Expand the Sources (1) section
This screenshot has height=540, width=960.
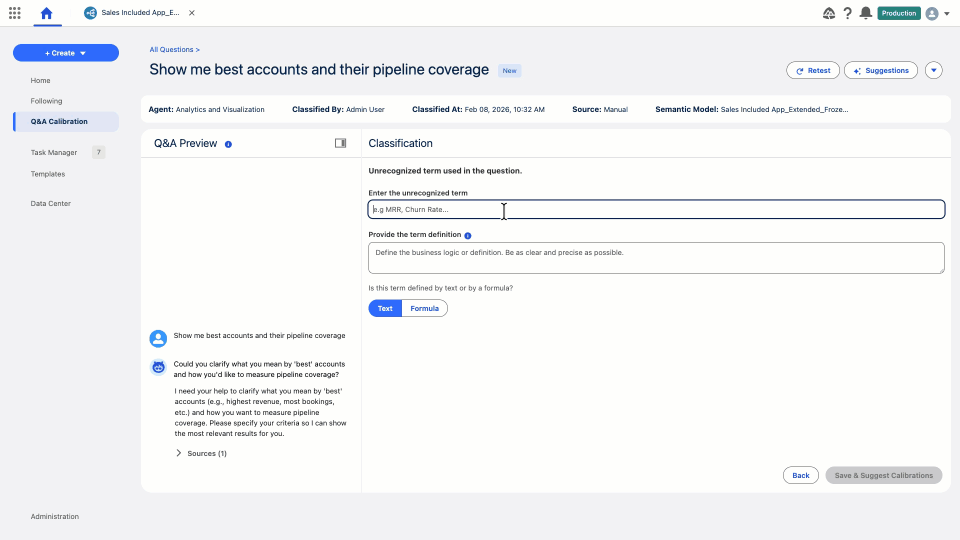point(201,453)
